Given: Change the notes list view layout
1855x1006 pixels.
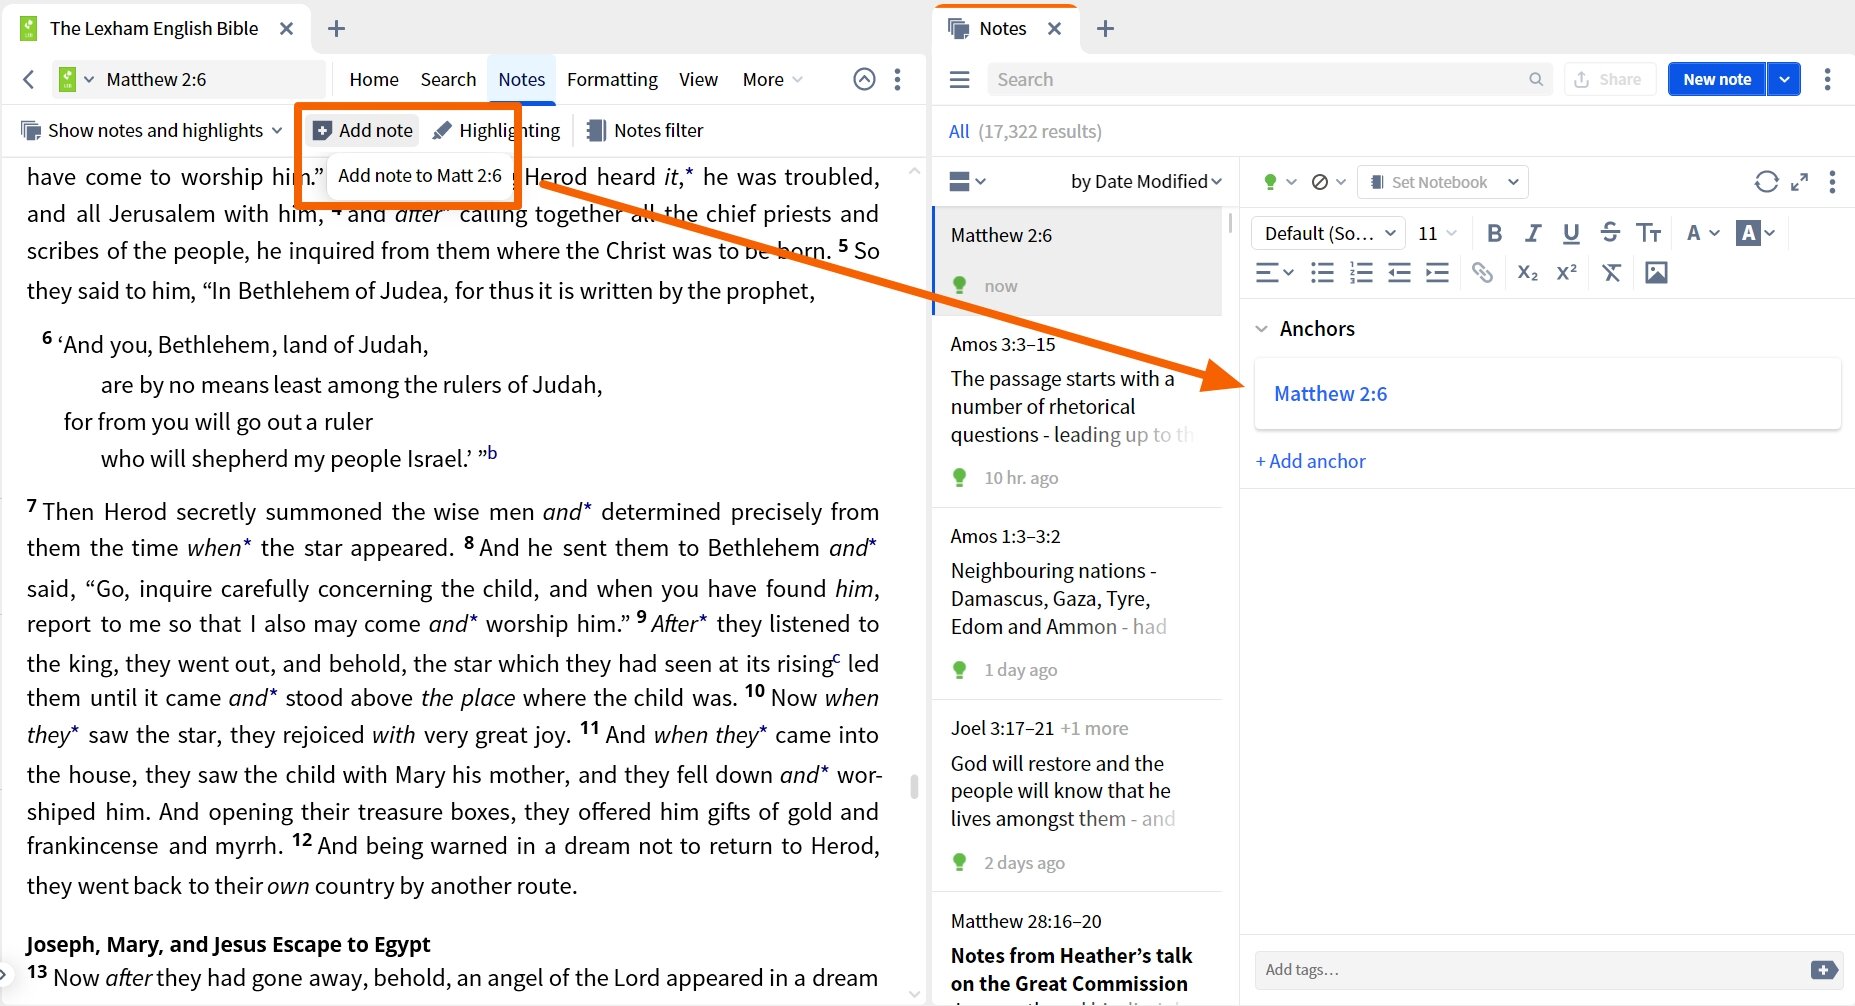Looking at the screenshot, I should coord(967,181).
